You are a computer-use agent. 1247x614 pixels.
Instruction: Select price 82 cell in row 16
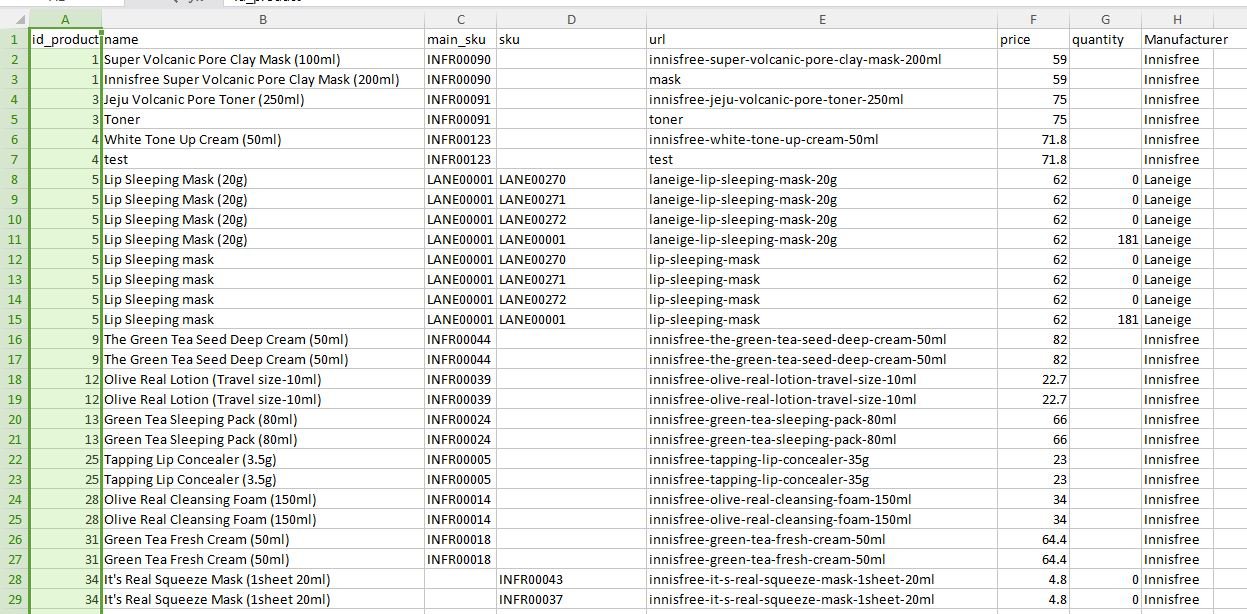(x=1033, y=339)
